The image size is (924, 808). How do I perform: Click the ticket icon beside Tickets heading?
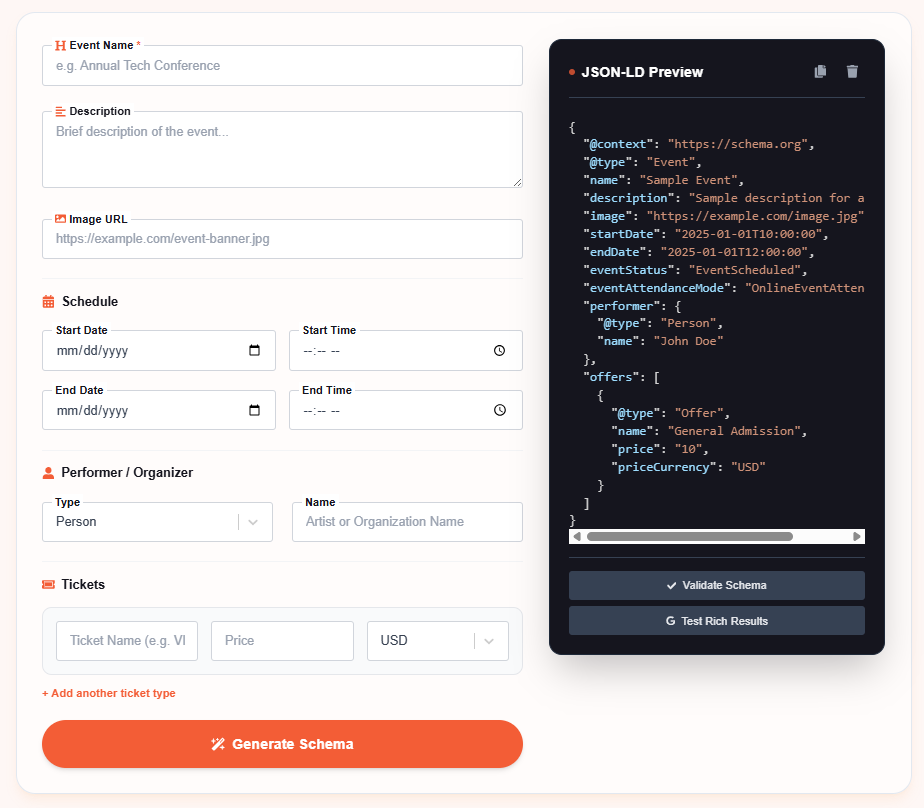pos(47,583)
